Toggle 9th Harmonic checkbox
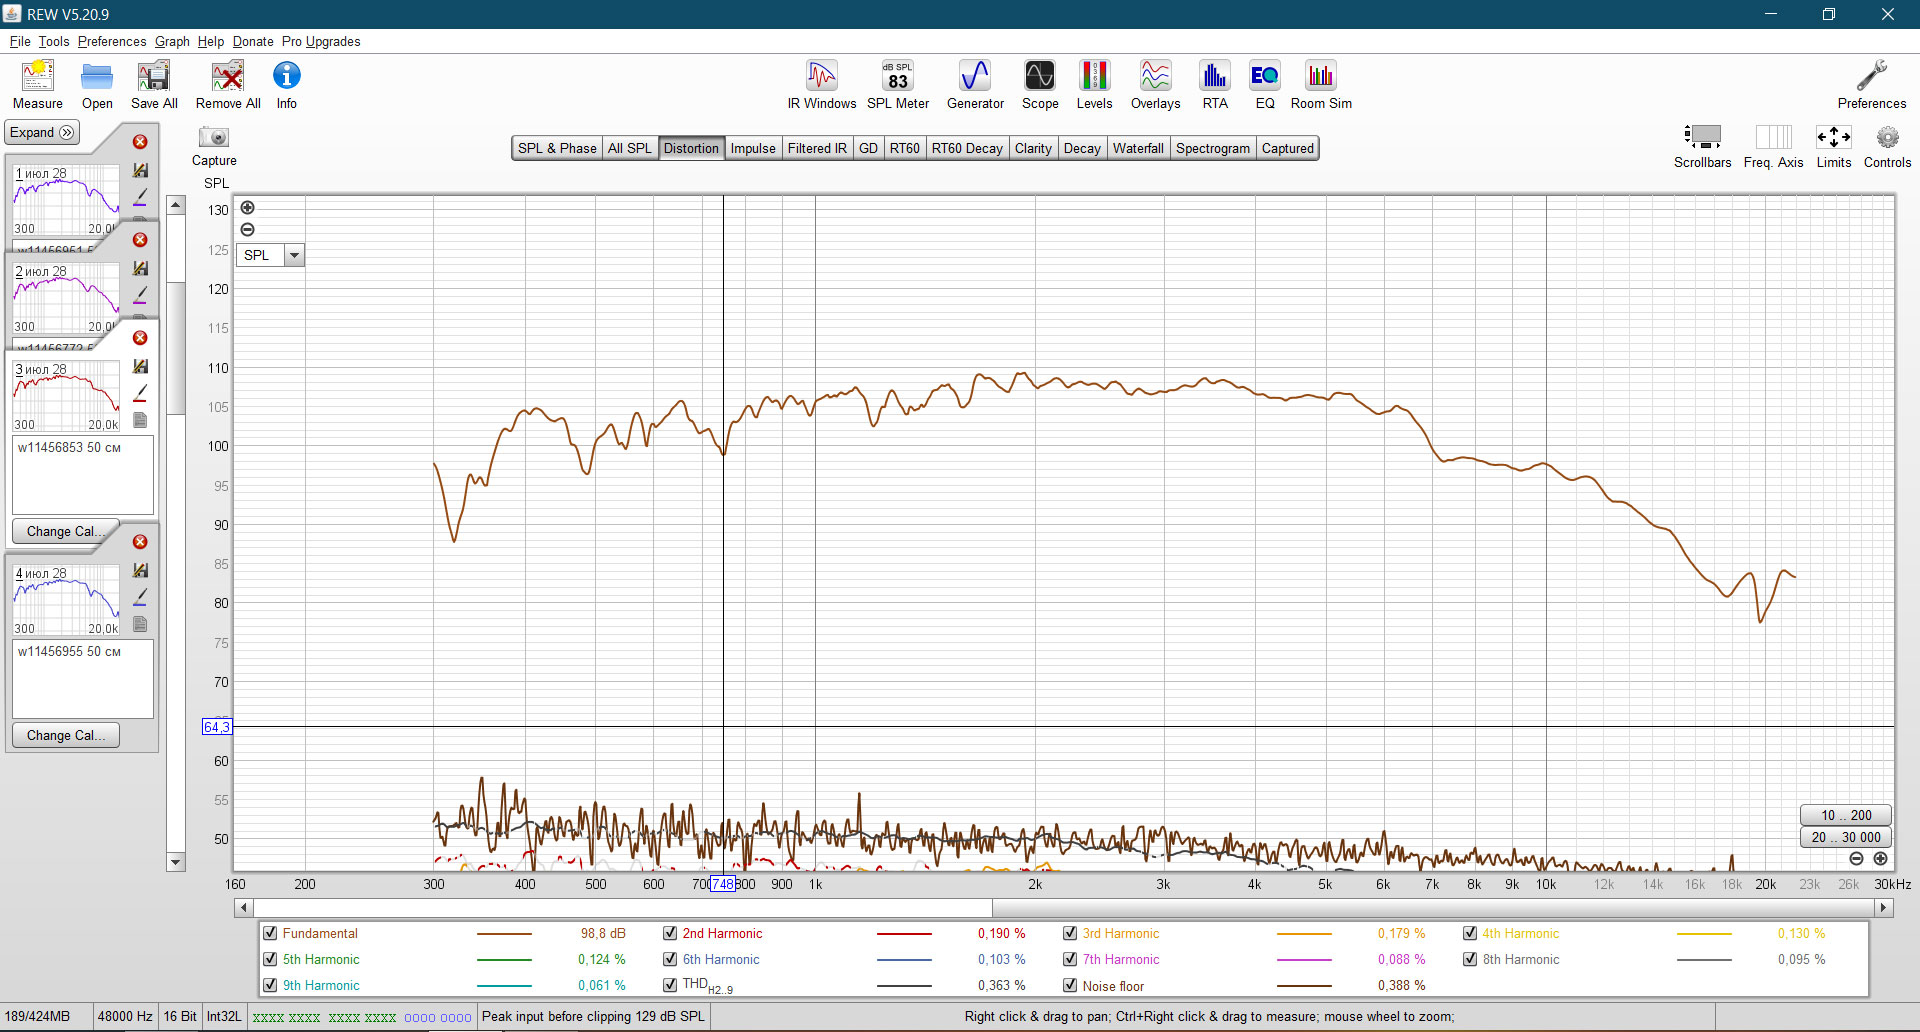Image resolution: width=1920 pixels, height=1032 pixels. point(270,985)
